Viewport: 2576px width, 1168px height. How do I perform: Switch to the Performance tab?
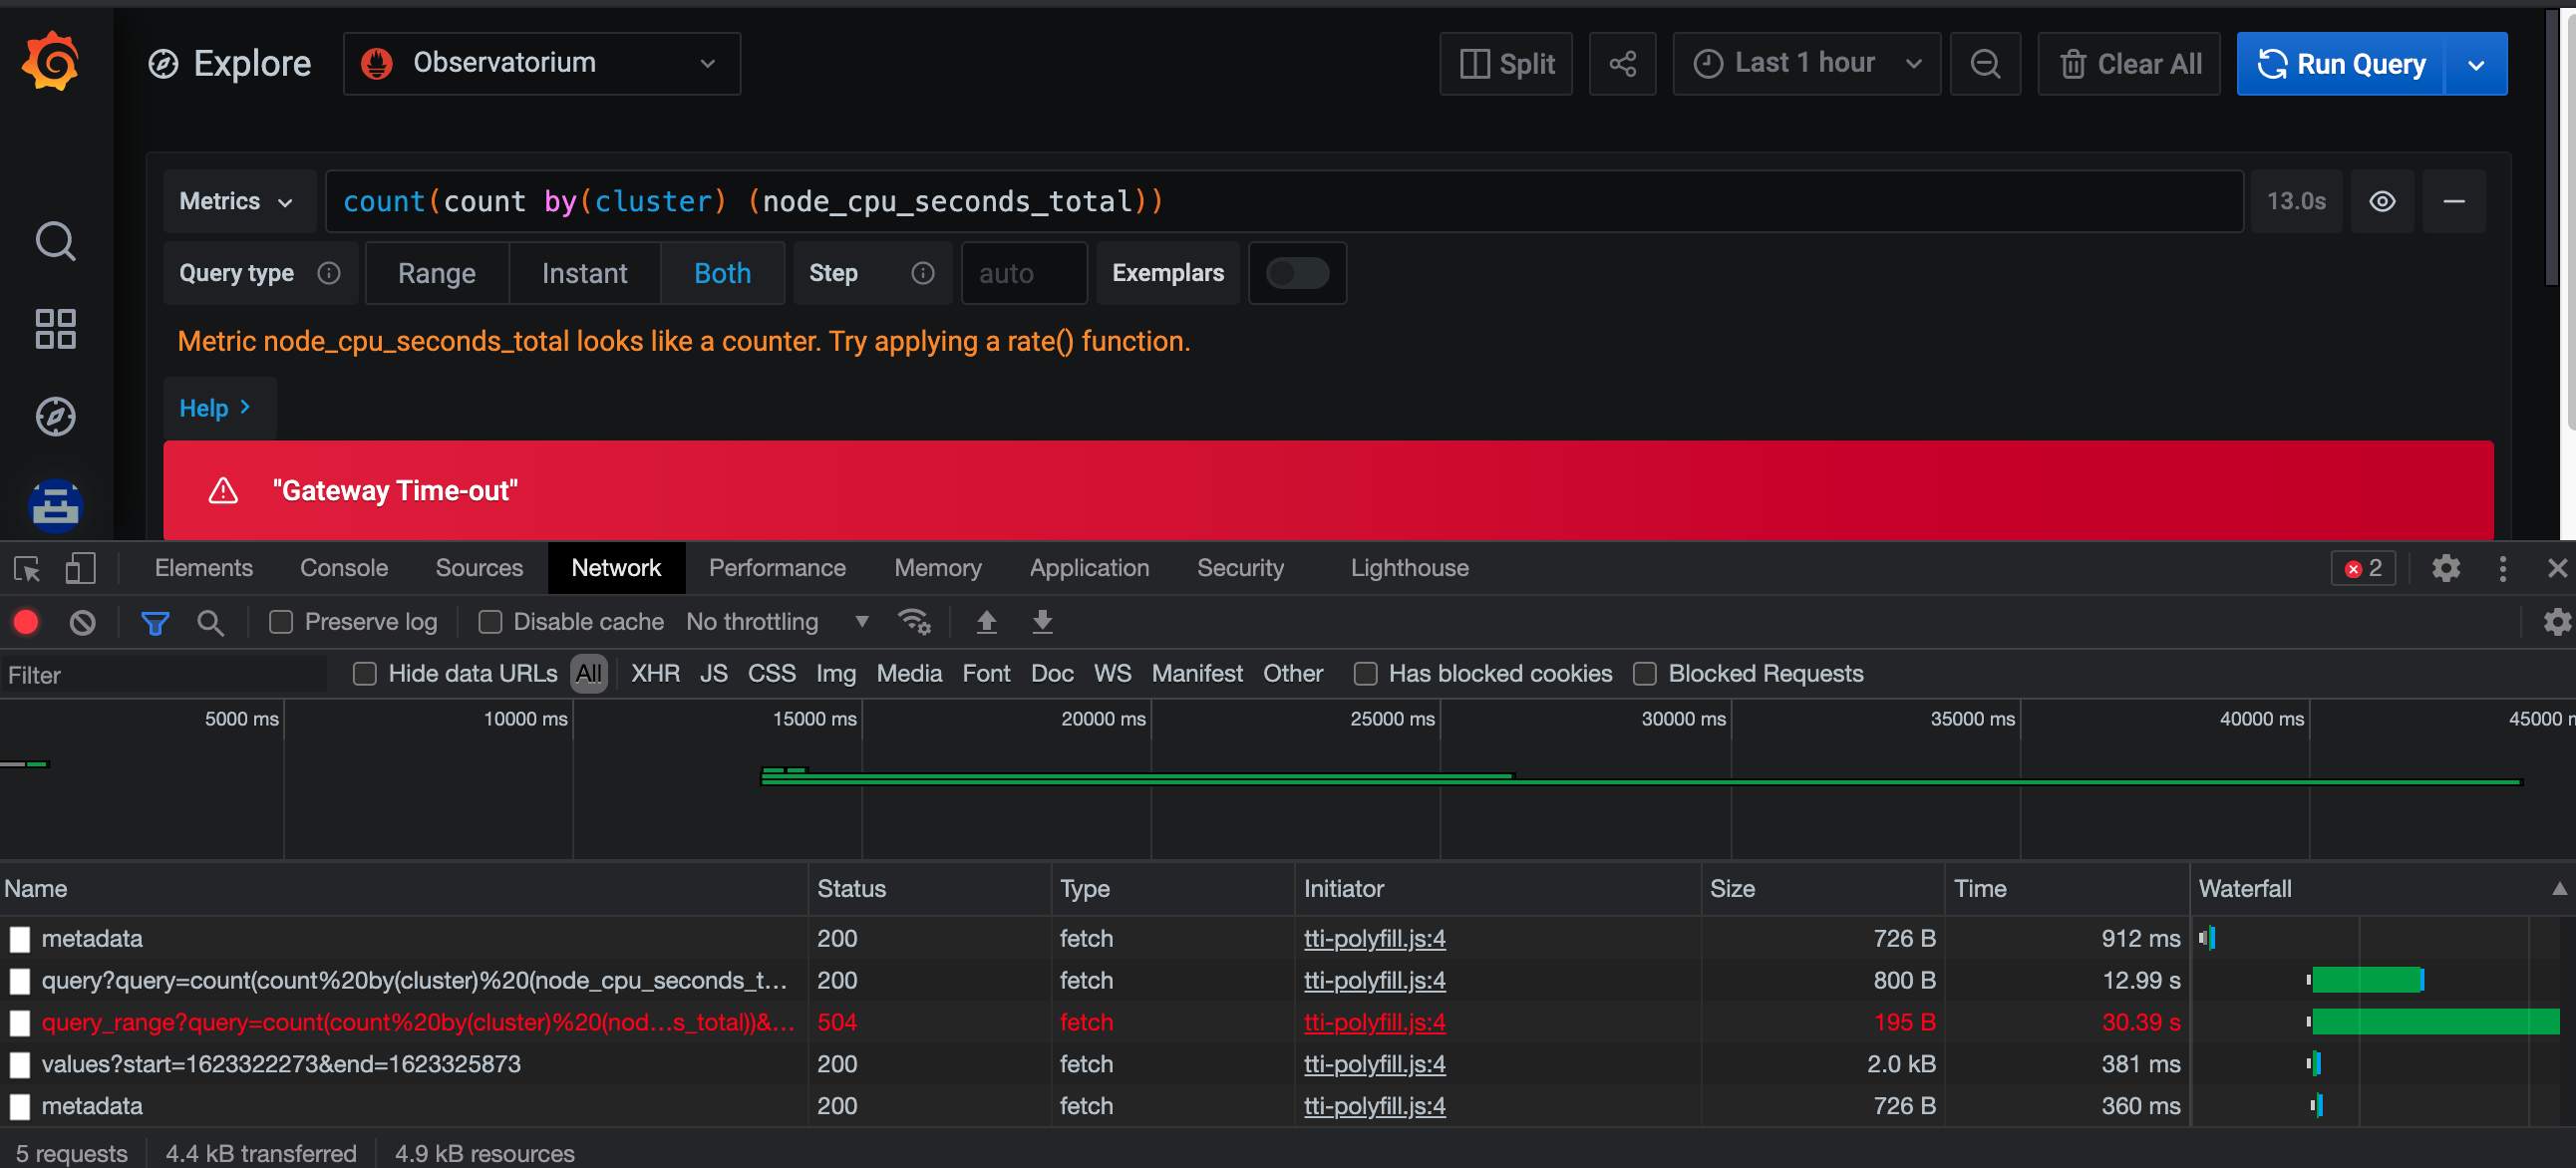(777, 567)
